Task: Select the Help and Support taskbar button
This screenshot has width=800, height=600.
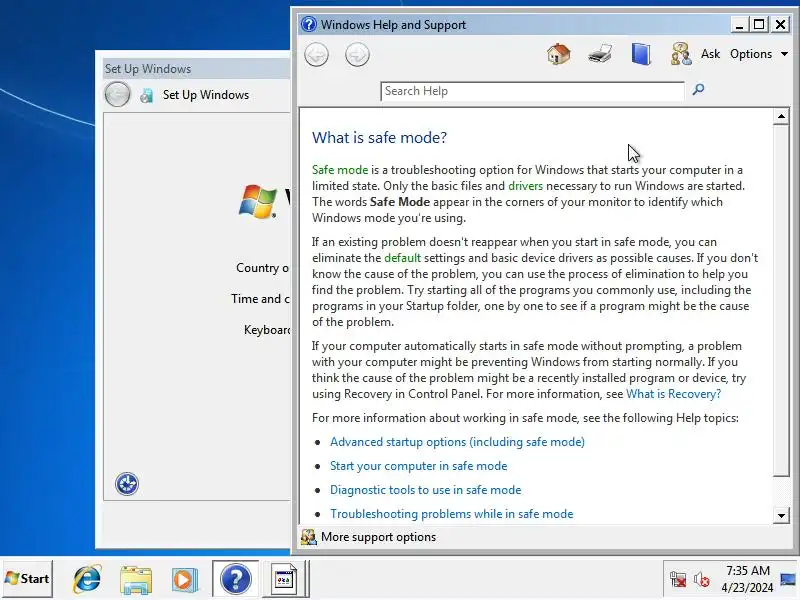Action: 235,579
